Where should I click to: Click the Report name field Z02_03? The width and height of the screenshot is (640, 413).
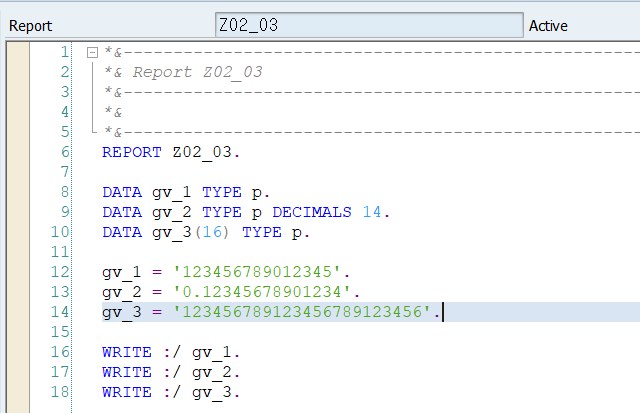(369, 25)
